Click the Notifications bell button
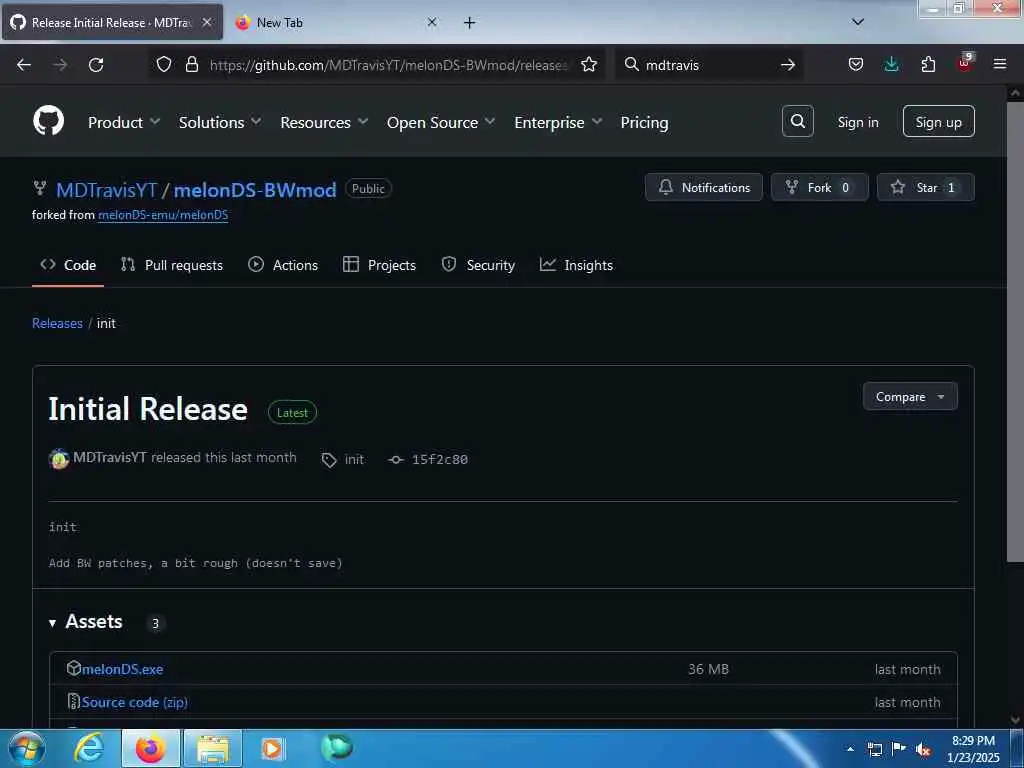Viewport: 1024px width, 768px height. (703, 187)
